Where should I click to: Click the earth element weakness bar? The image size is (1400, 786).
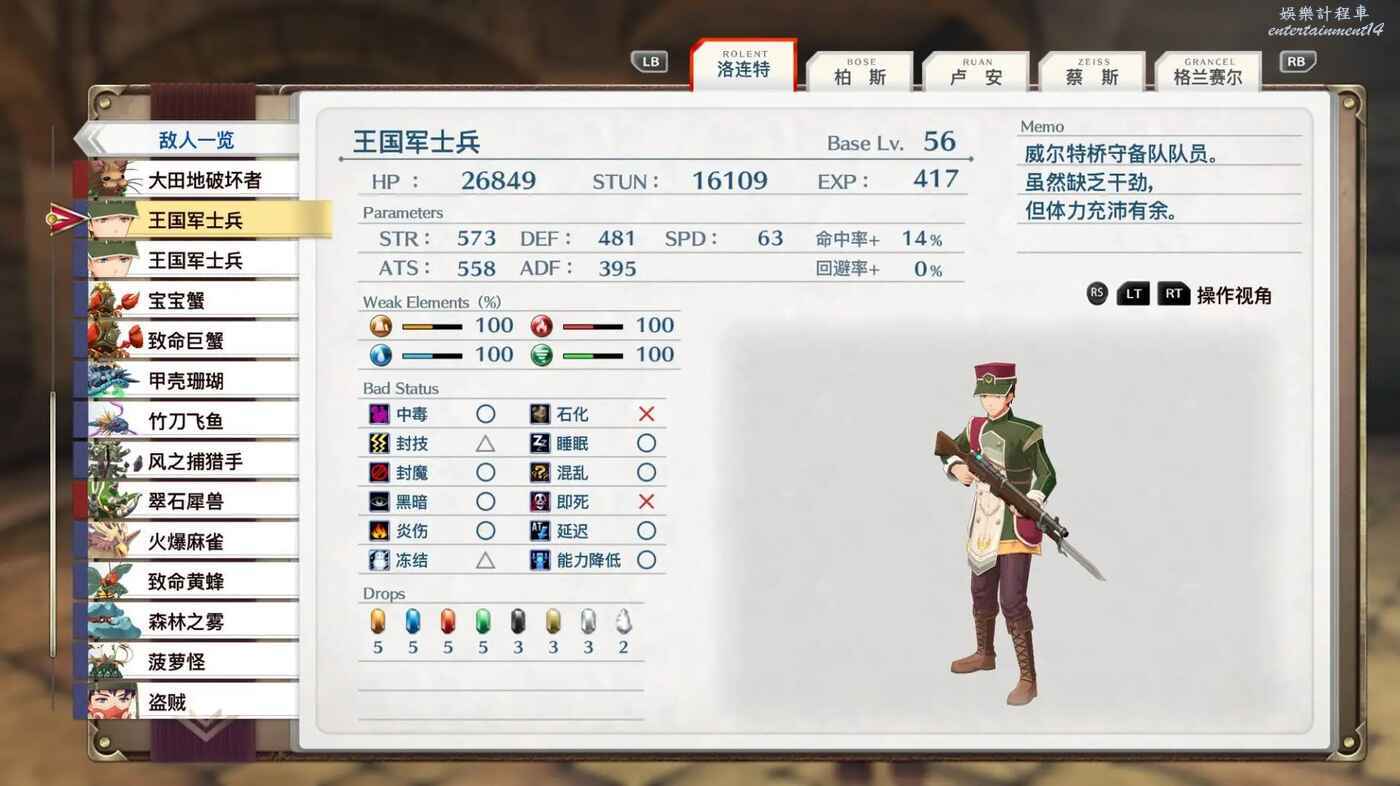coord(432,326)
